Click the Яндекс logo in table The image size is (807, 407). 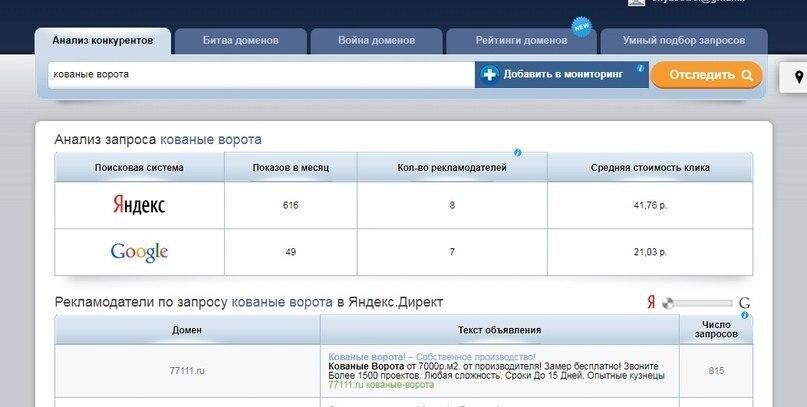(139, 205)
